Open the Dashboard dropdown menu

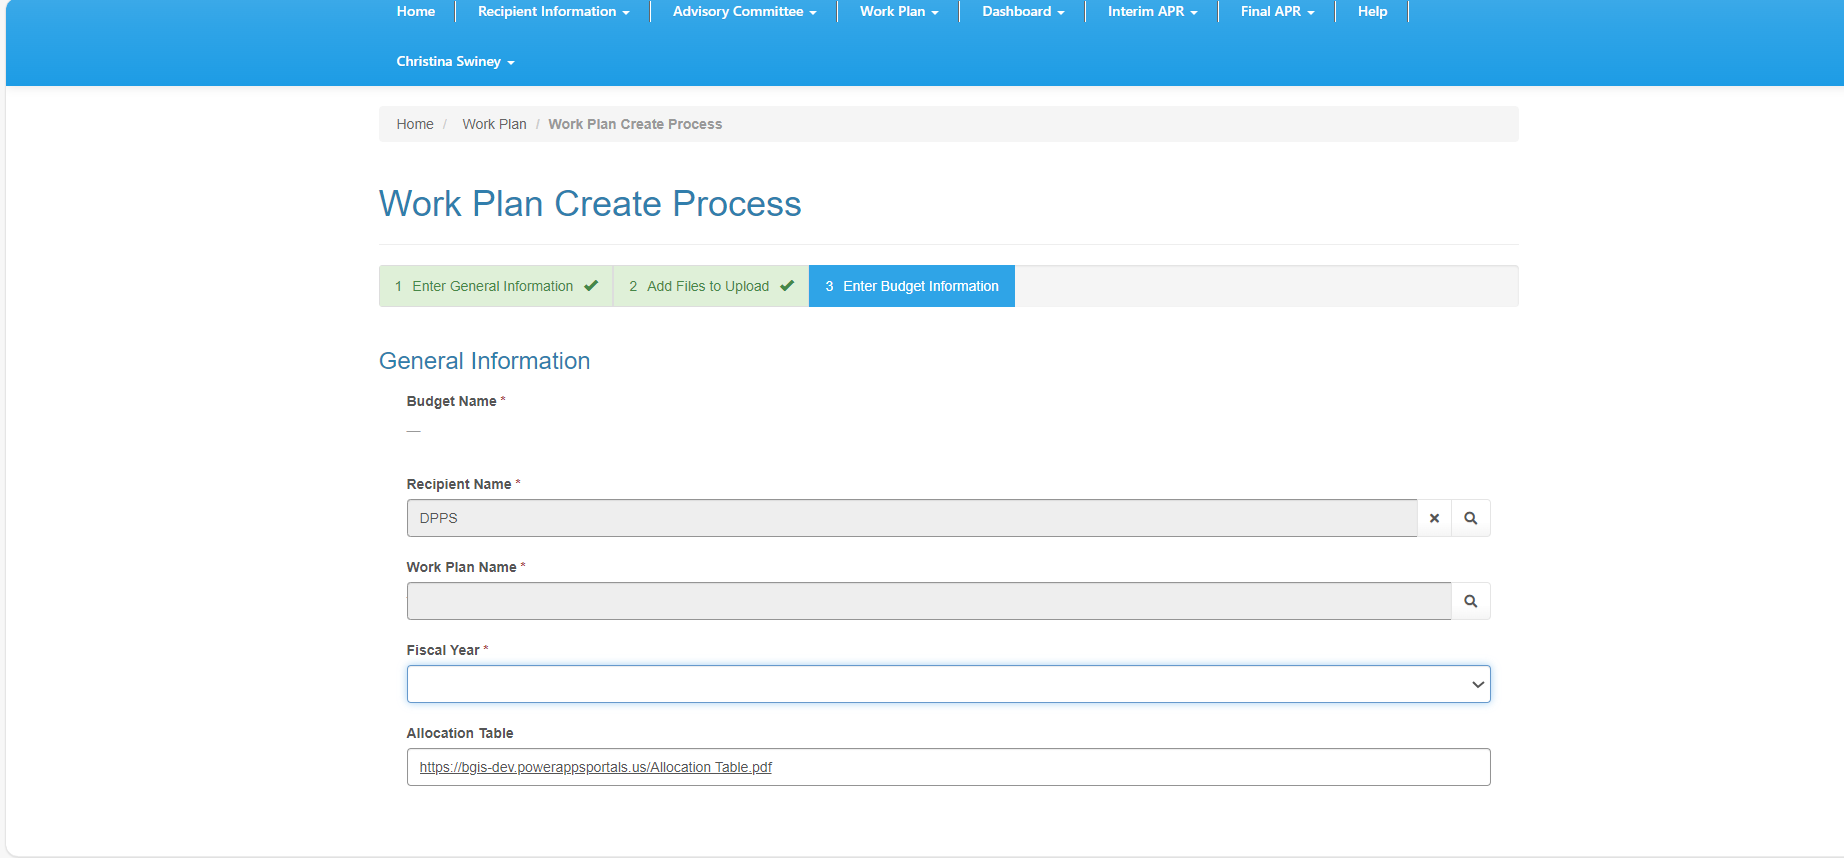tap(1022, 12)
